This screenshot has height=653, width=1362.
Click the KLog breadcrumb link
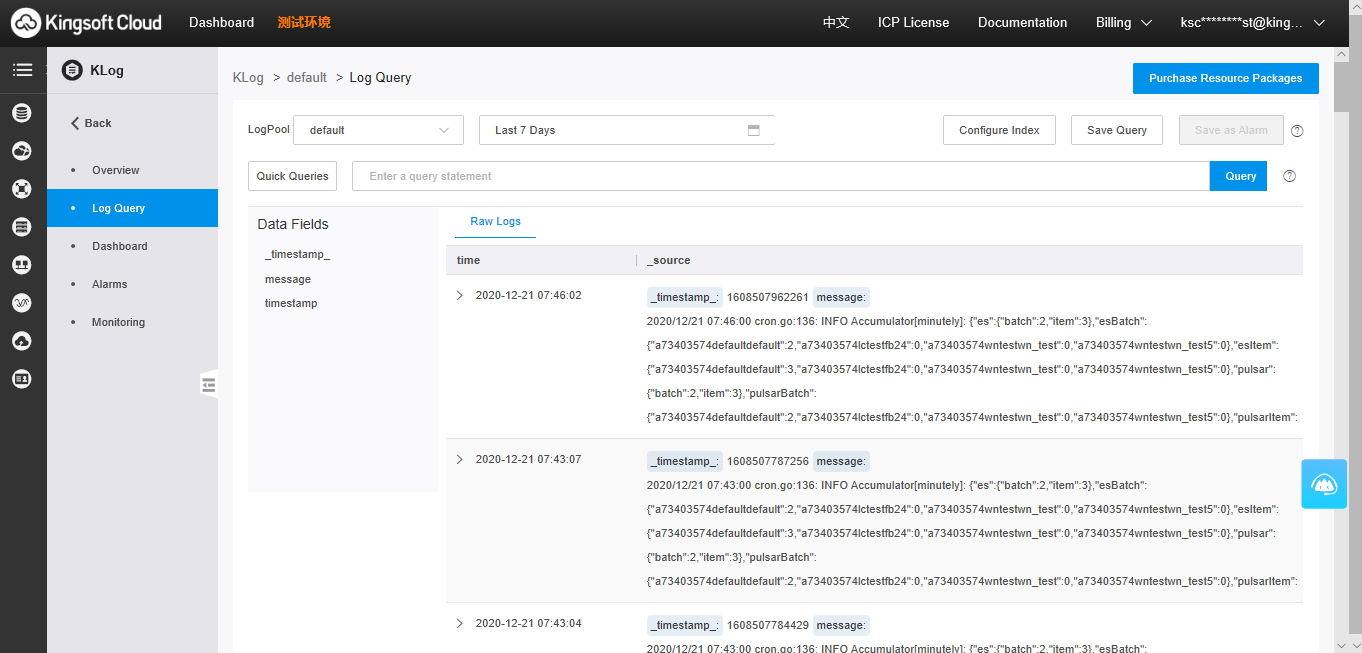tap(247, 77)
